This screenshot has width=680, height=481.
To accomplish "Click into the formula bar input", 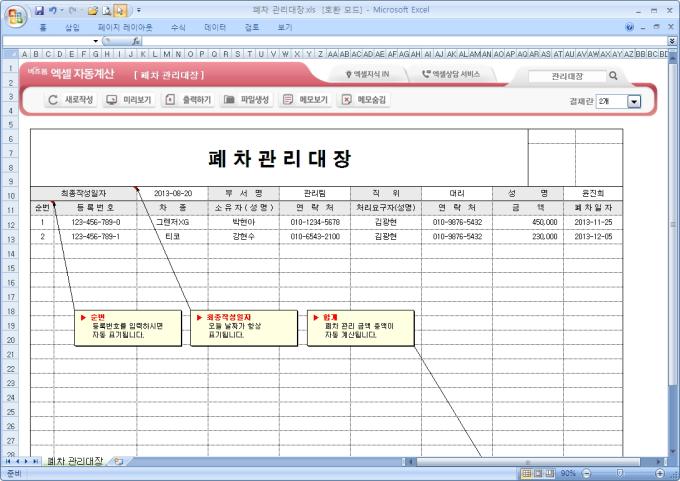I will tap(405, 41).
